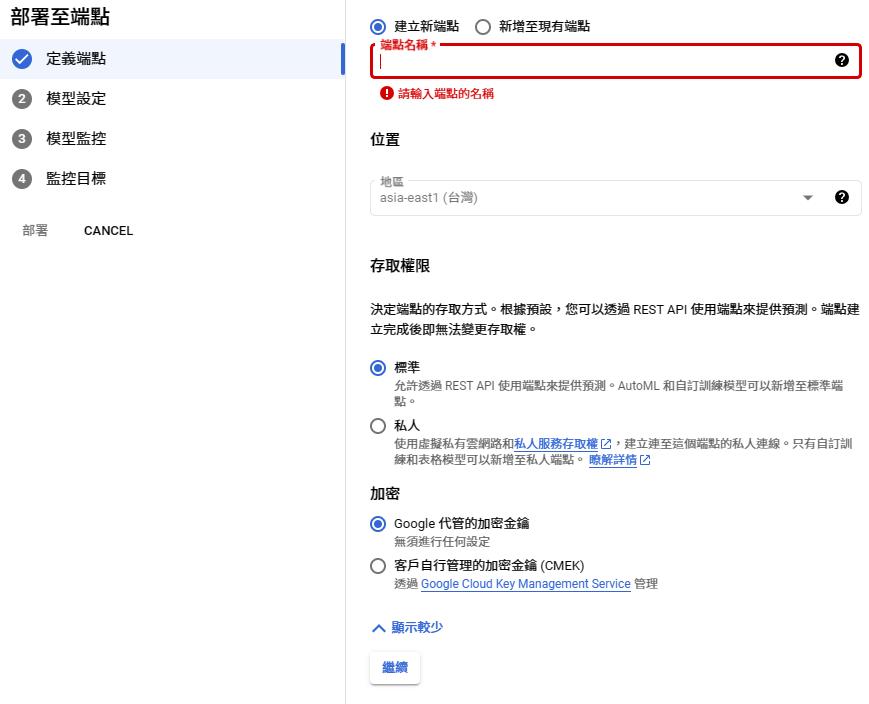This screenshot has height=704, width=869.
Task: Click external link icon next to 瞭解詳情
Action: (x=645, y=461)
